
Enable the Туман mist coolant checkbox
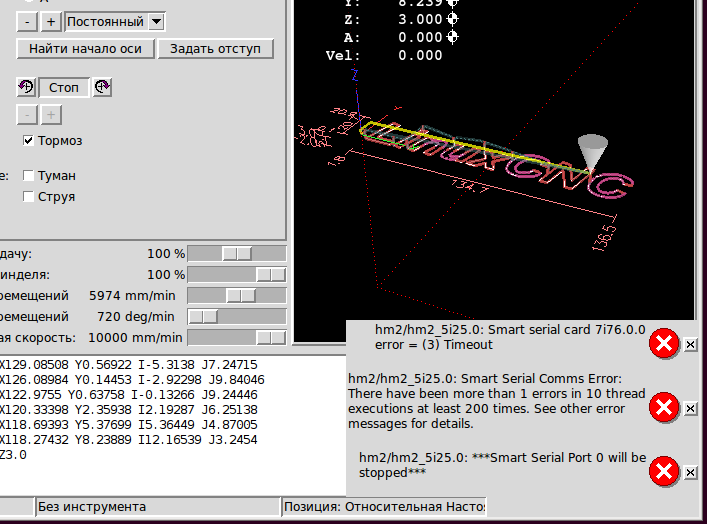28,175
